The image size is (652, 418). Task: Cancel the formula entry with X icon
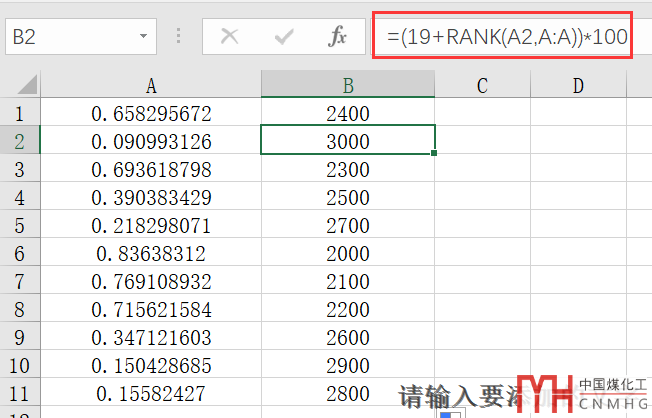click(x=229, y=37)
